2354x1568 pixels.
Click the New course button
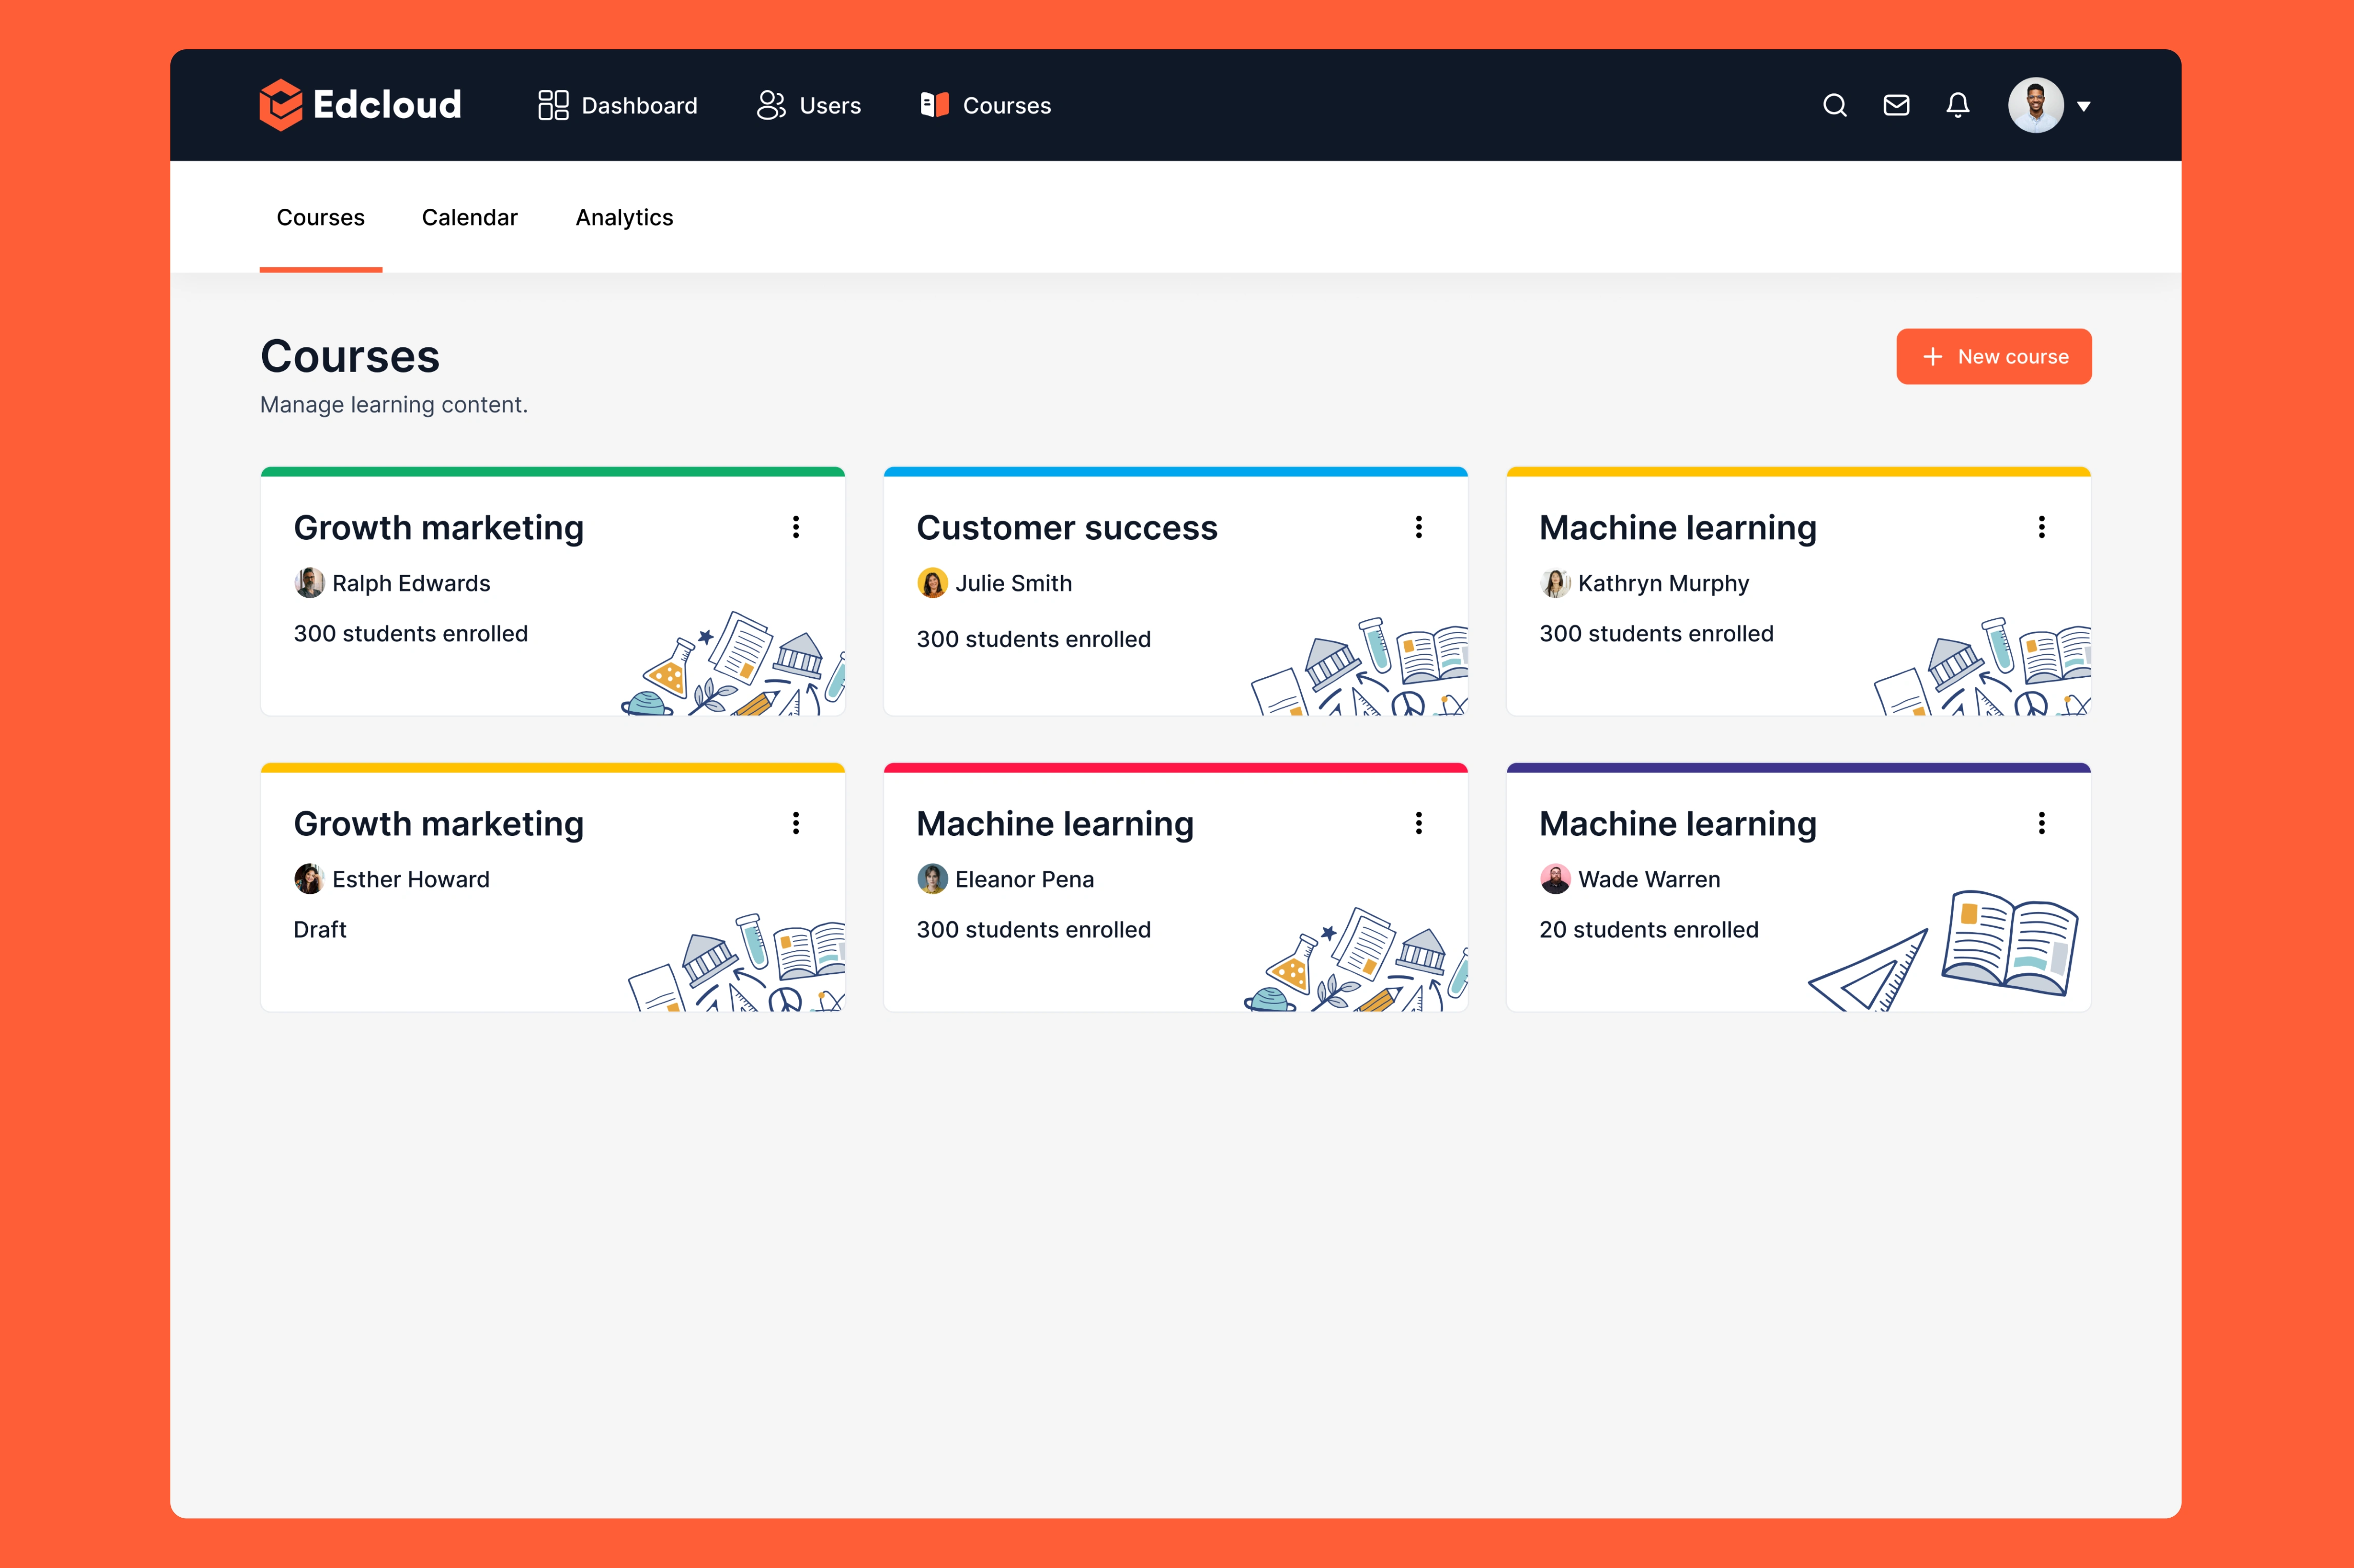coord(1993,356)
